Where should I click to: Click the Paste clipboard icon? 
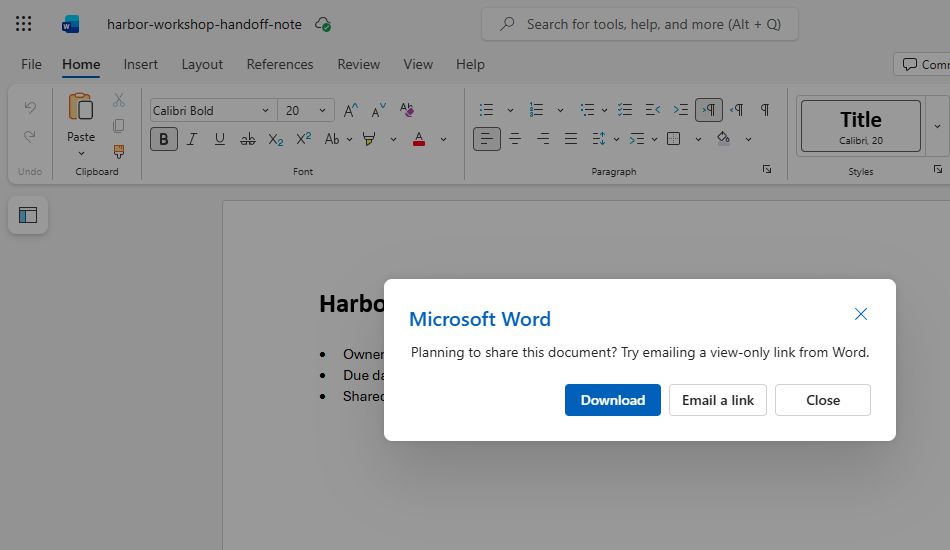click(81, 107)
